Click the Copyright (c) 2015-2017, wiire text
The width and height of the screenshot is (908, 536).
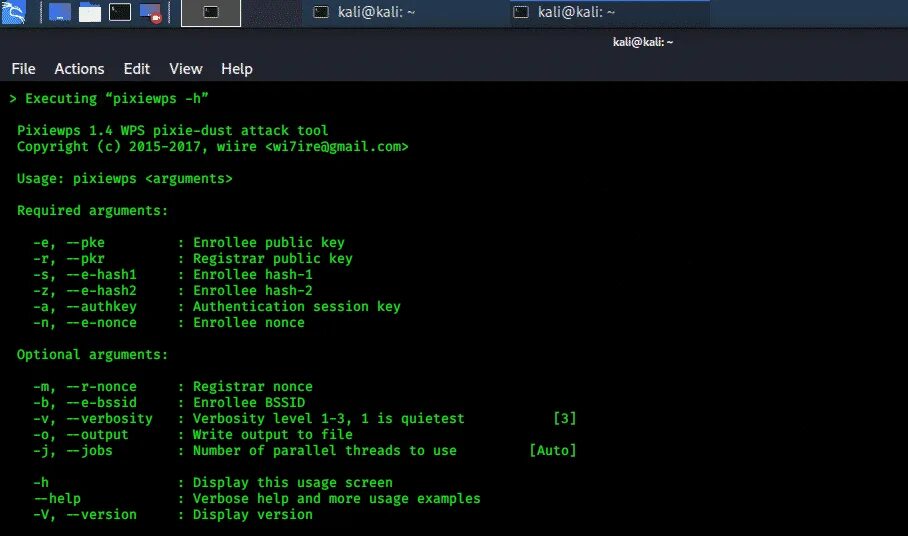pos(137,147)
